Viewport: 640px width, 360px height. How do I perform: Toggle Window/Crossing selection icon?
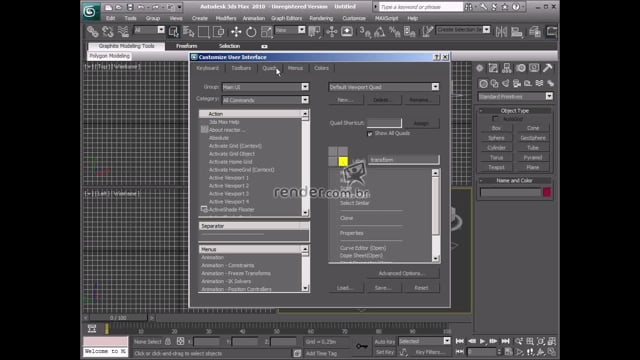[218, 31]
